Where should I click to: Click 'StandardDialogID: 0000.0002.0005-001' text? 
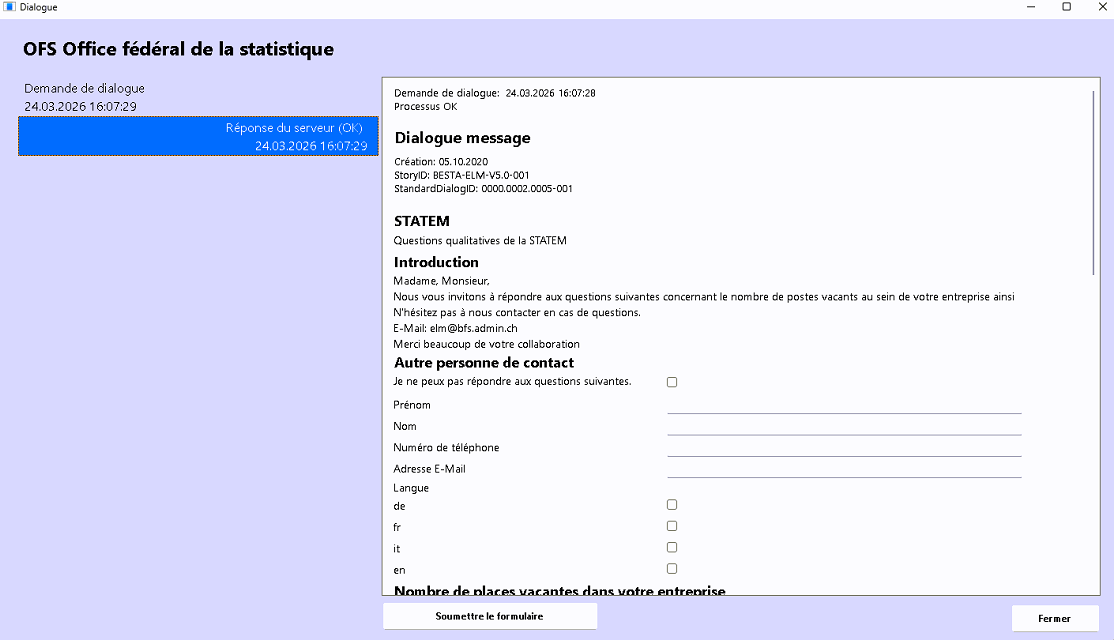[x=483, y=189]
